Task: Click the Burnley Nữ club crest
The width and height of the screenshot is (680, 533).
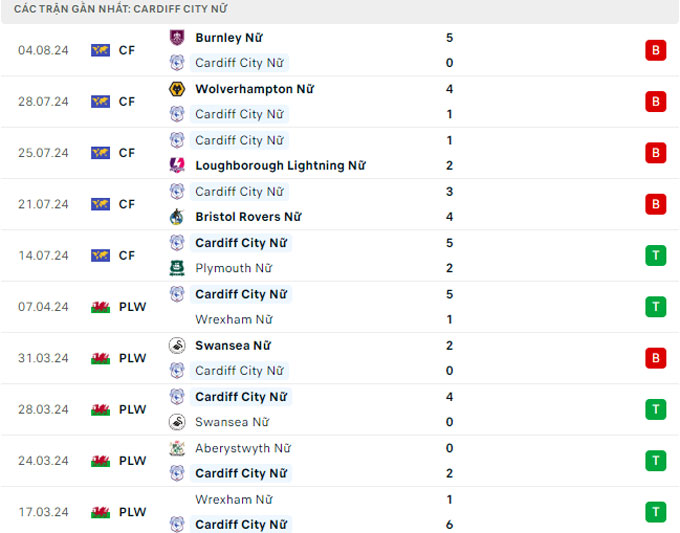Action: pos(177,38)
